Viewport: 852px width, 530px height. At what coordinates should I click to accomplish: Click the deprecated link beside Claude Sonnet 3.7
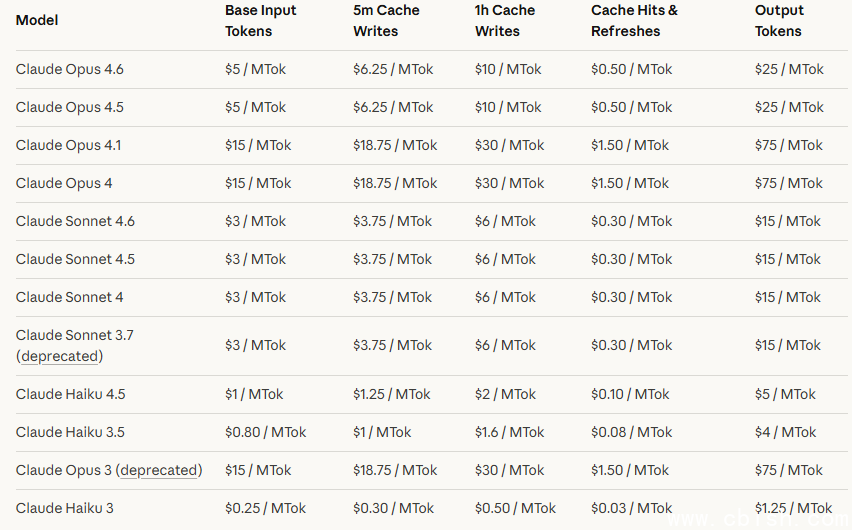59,356
